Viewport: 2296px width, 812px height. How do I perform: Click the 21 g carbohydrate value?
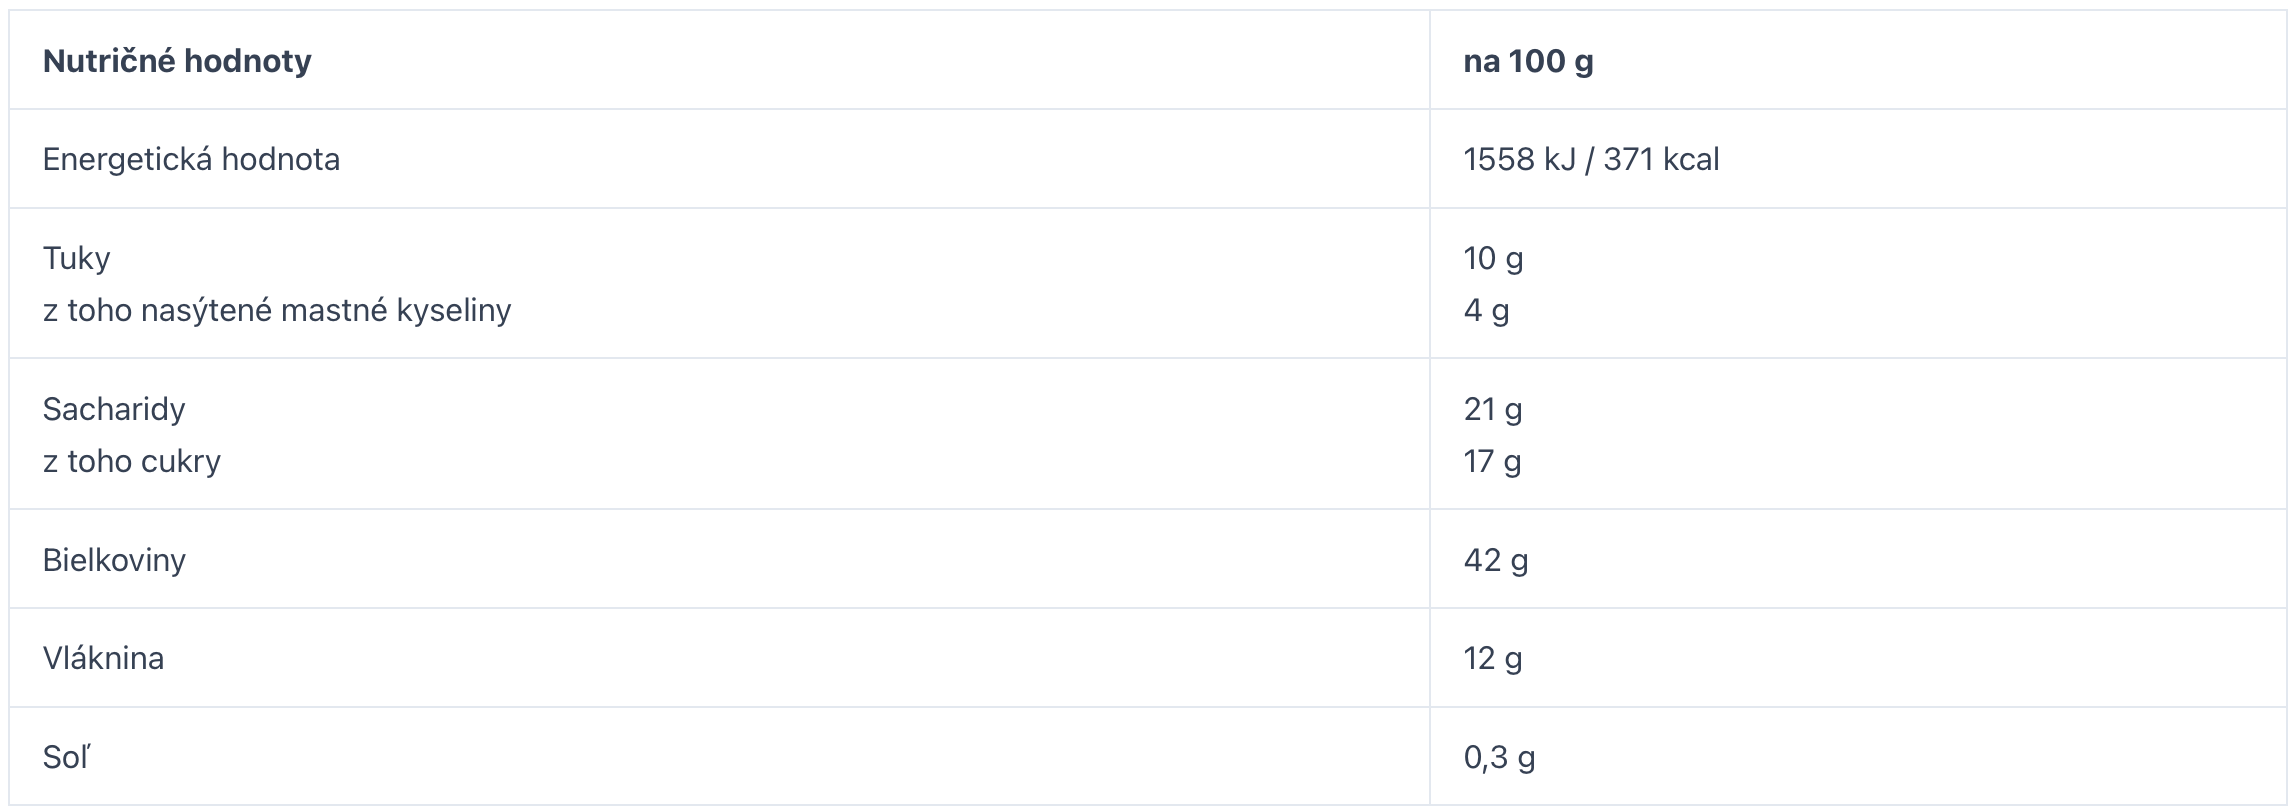click(x=1492, y=409)
